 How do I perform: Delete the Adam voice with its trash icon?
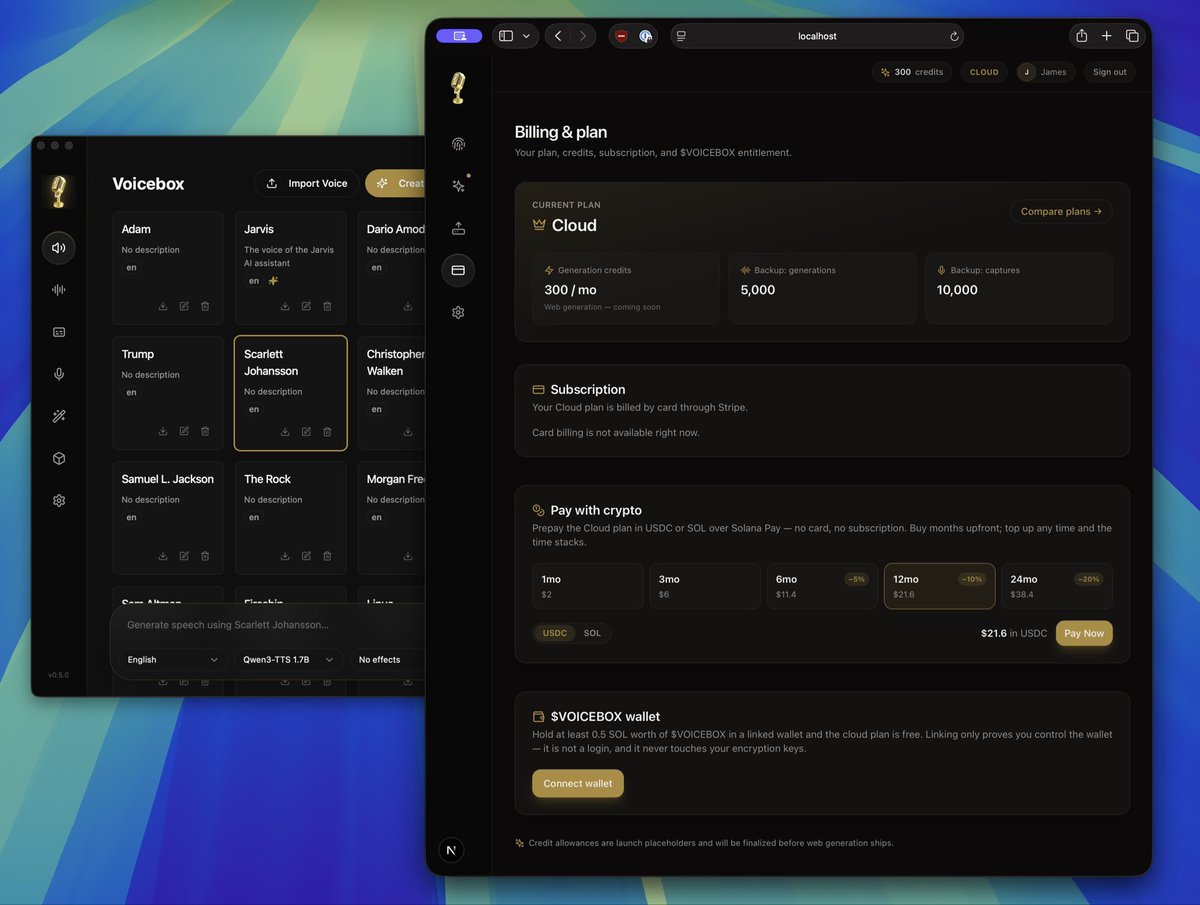coord(205,306)
